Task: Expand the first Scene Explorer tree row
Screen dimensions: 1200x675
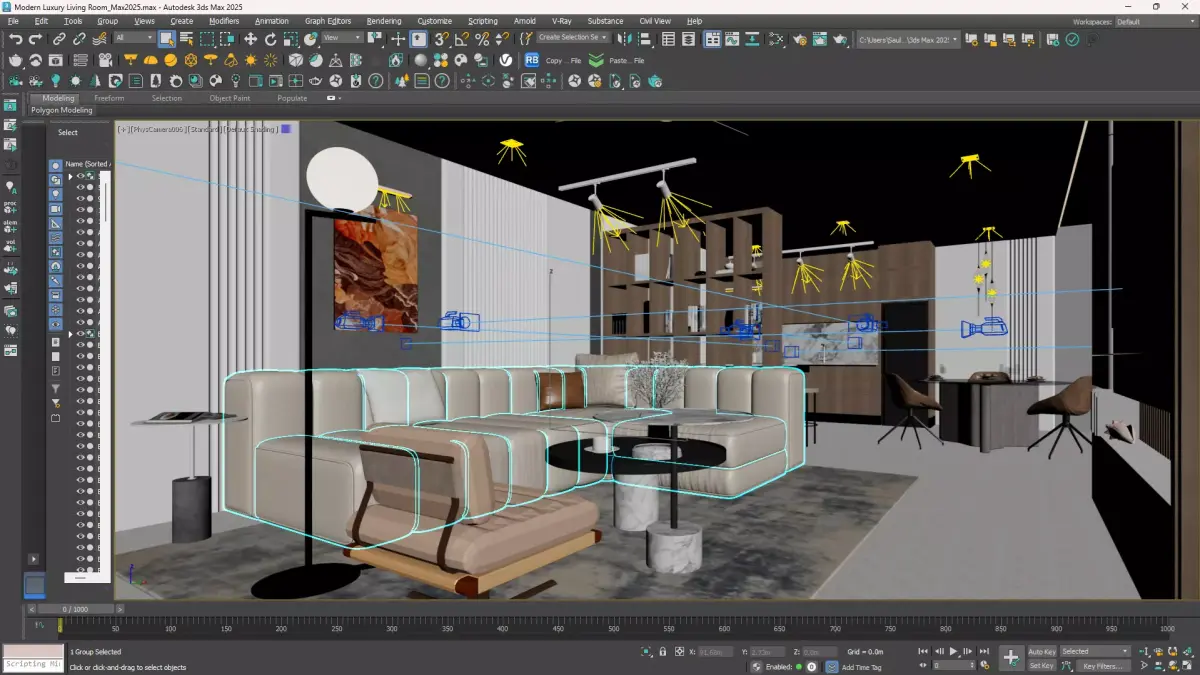Action: click(x=70, y=176)
